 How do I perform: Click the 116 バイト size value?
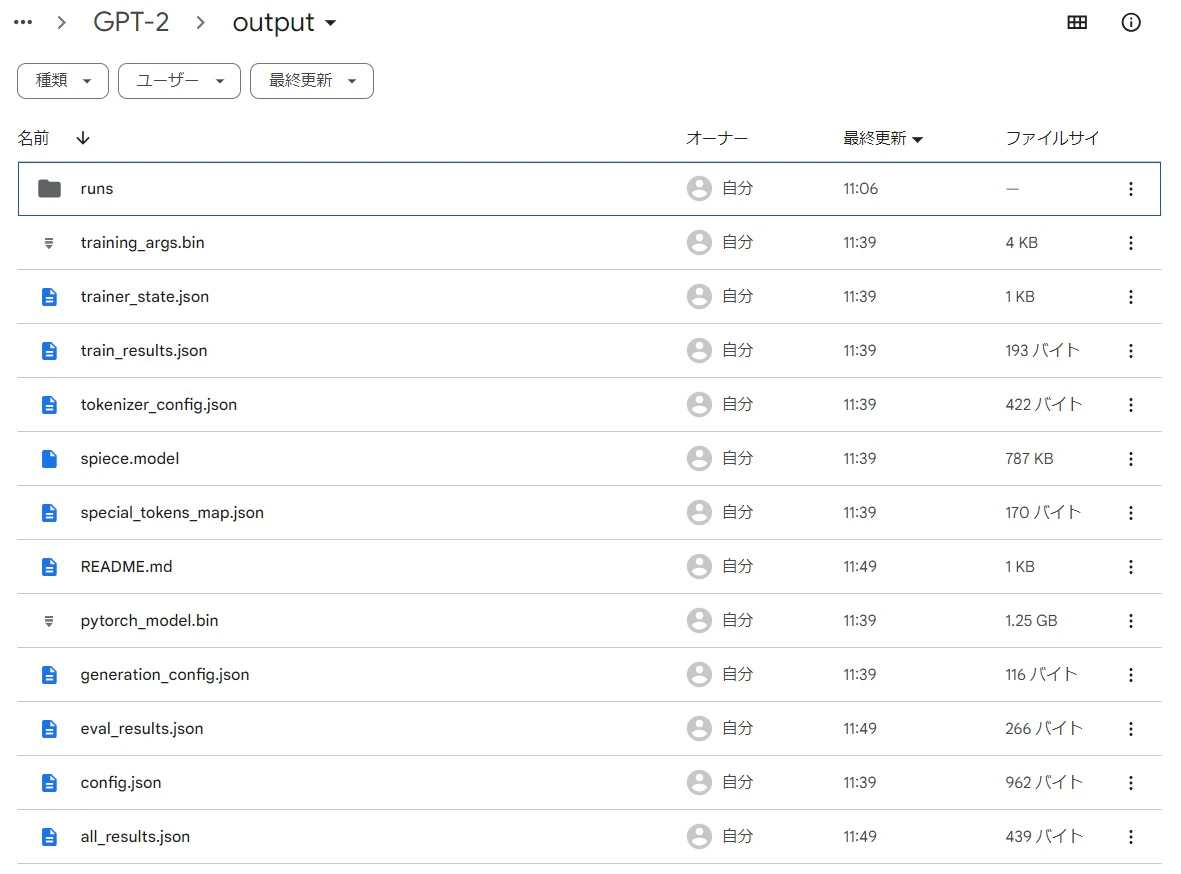(x=1042, y=675)
